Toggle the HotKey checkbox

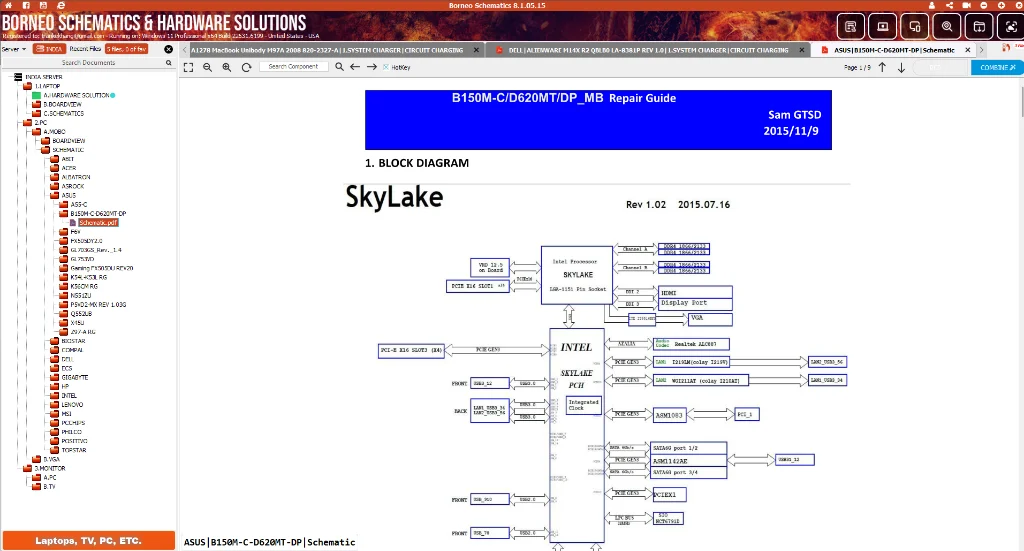385,67
